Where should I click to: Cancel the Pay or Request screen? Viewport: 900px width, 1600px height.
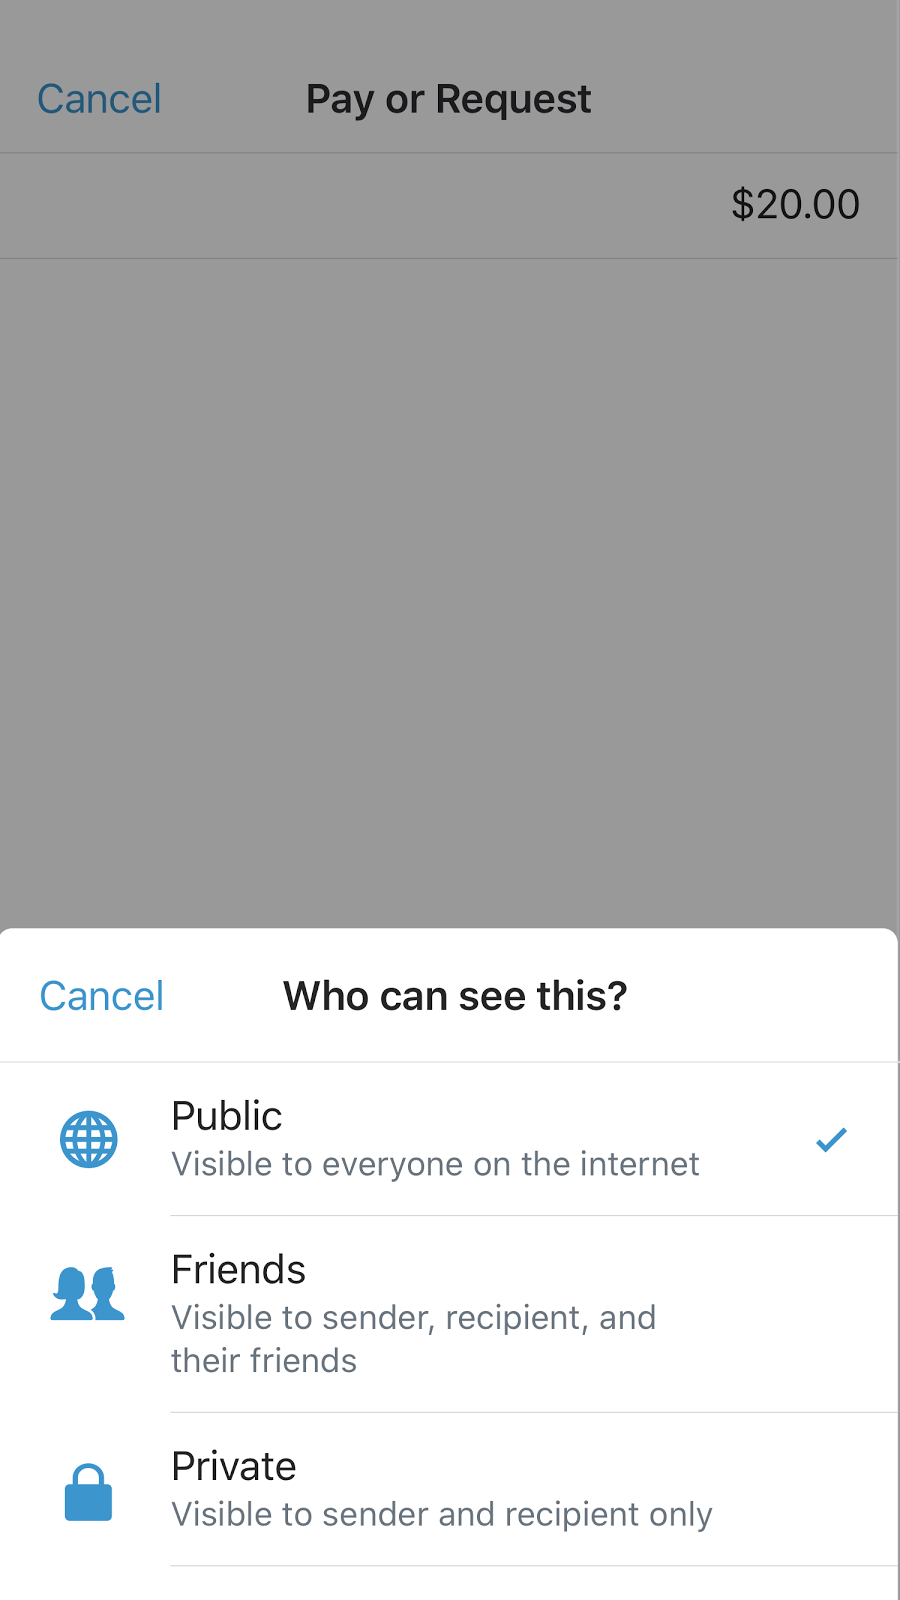tap(99, 99)
